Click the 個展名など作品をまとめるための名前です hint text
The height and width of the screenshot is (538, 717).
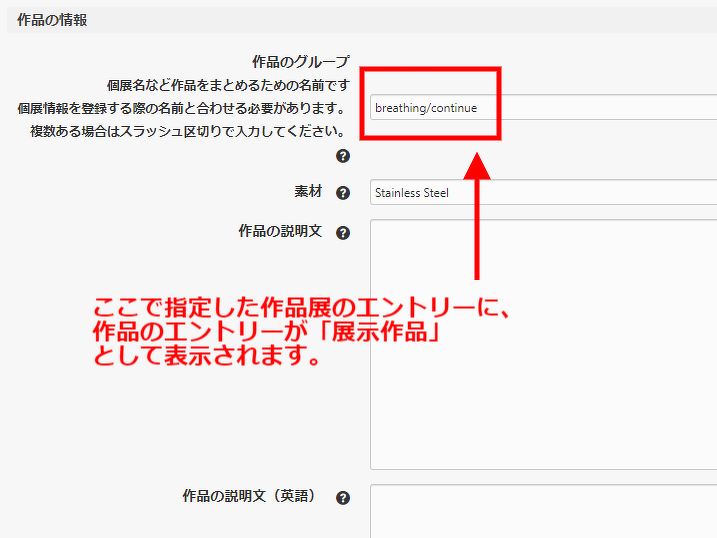[228, 85]
